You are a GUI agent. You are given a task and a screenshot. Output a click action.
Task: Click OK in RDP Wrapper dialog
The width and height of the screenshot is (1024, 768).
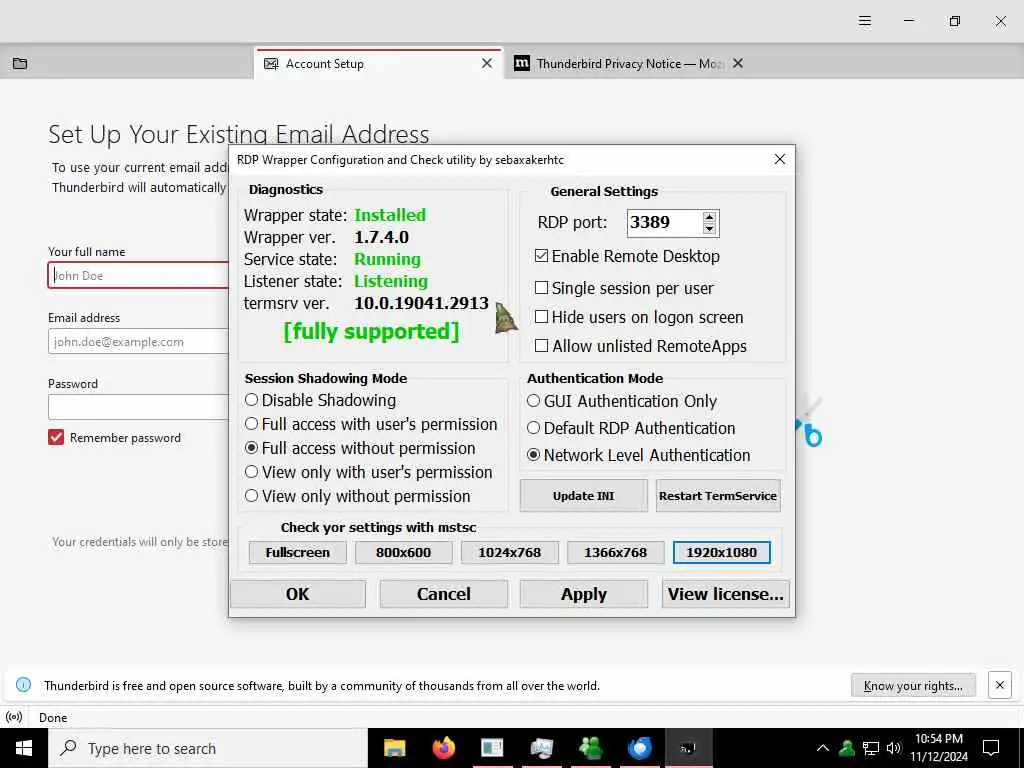coord(298,594)
